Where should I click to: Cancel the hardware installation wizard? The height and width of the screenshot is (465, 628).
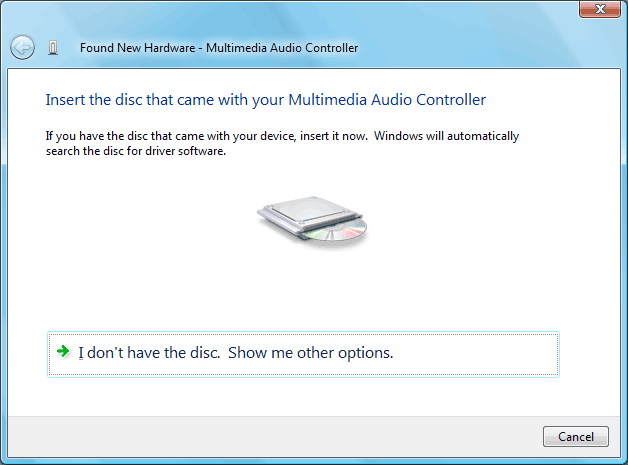[x=576, y=437]
